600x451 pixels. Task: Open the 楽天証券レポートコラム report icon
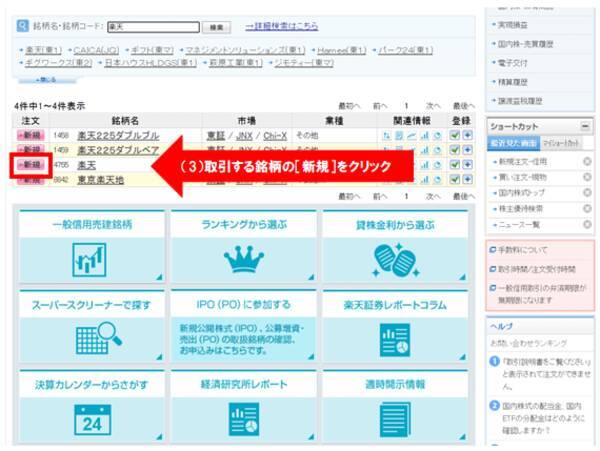(x=395, y=340)
